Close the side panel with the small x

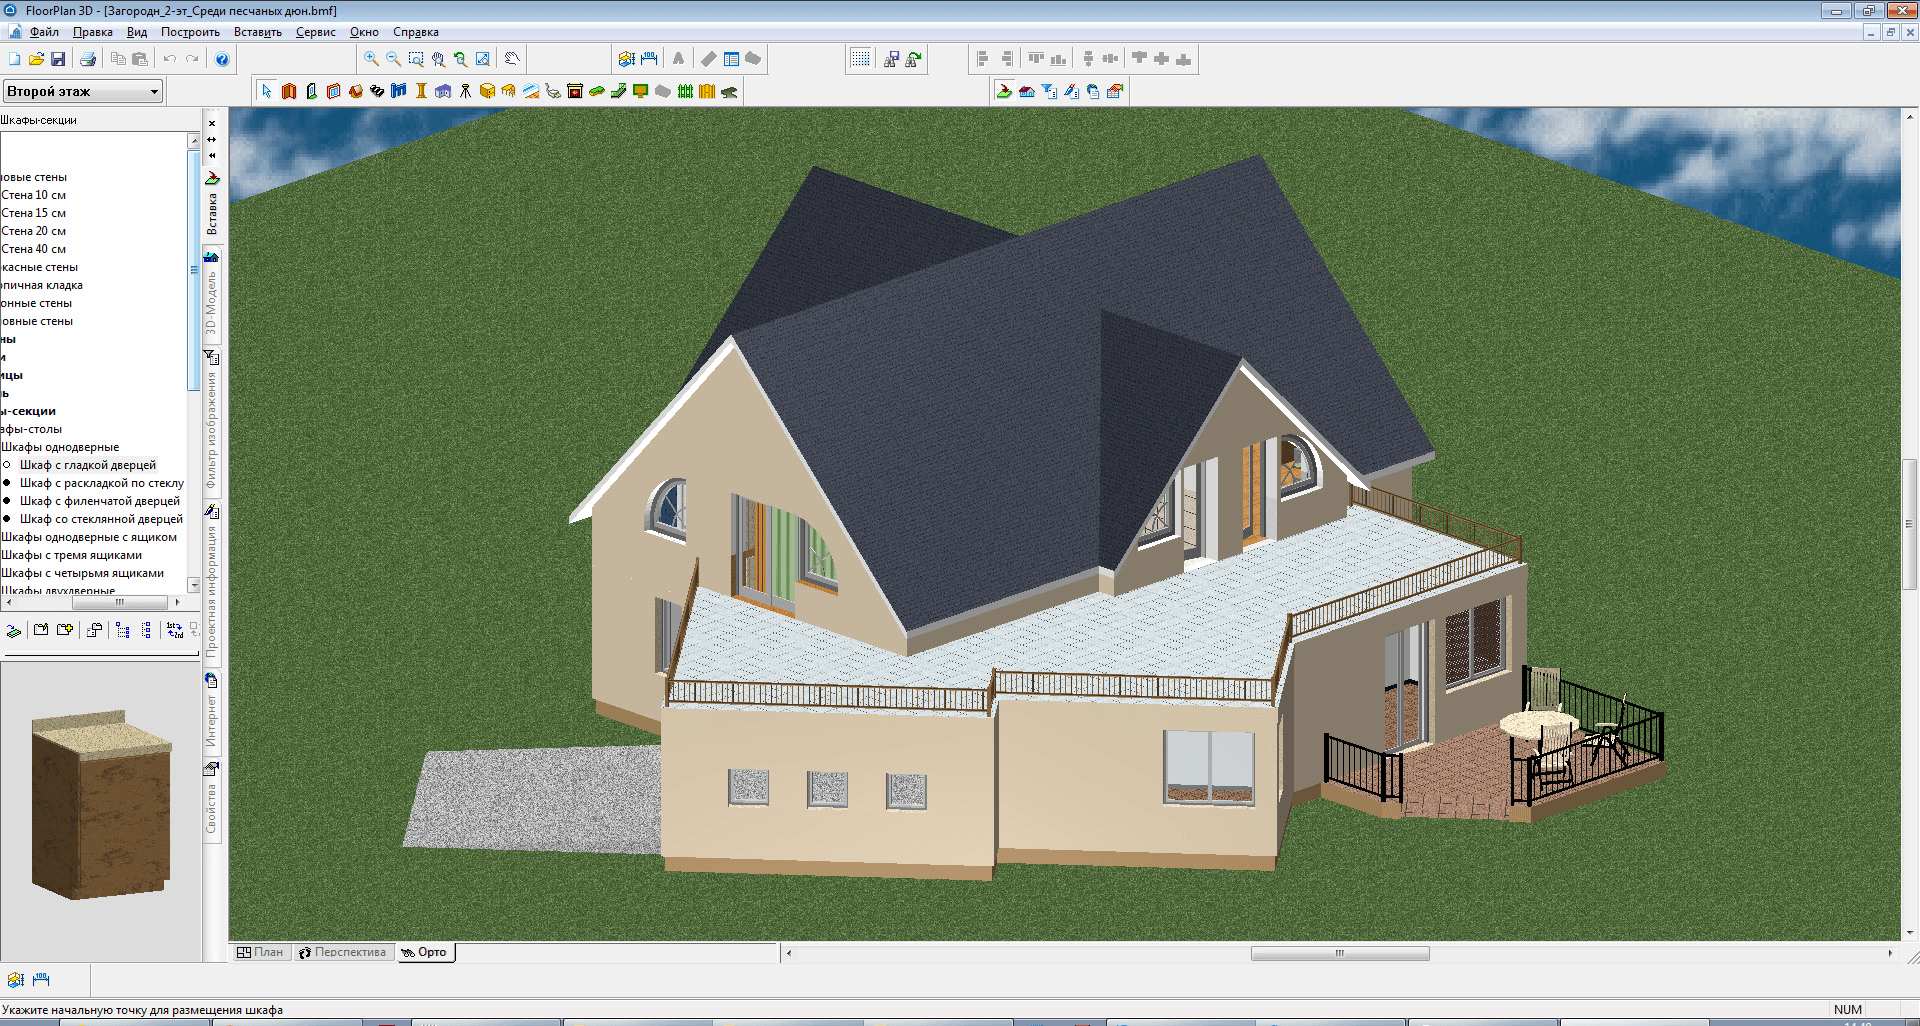212,124
